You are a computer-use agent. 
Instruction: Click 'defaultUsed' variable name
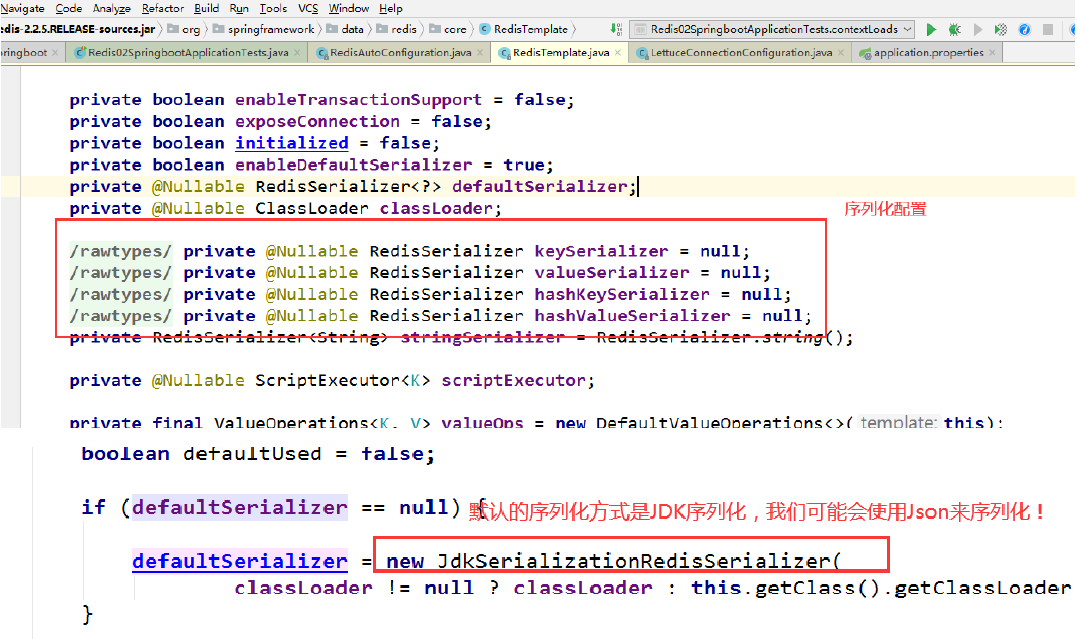pos(252,454)
